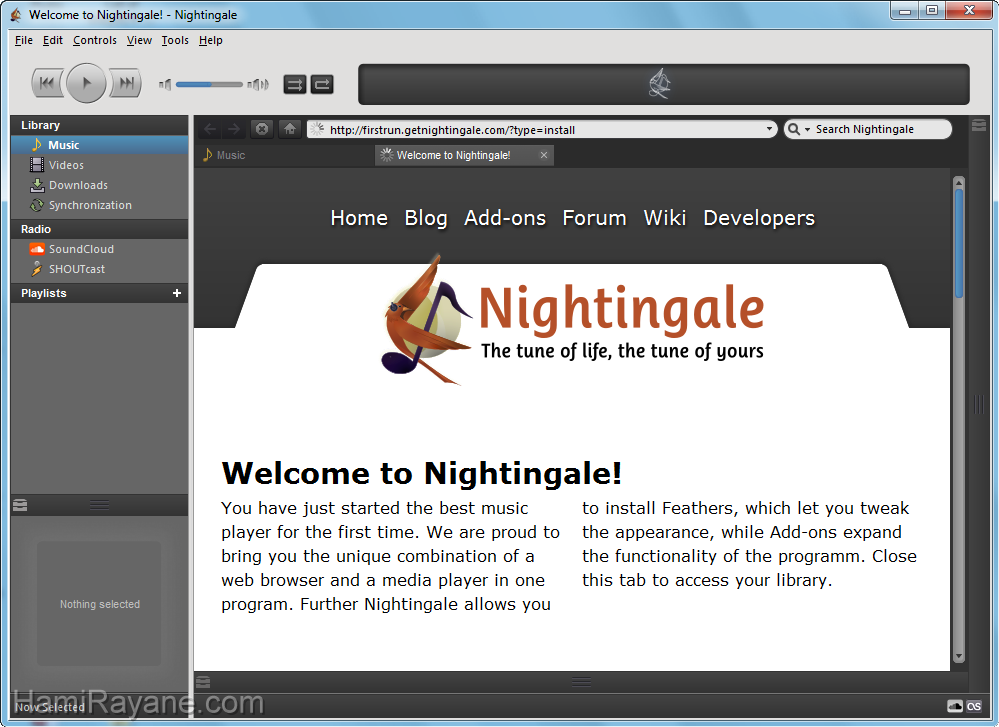Toggle the right sidebar pane icon
This screenshot has height=727, width=999.
(979, 126)
